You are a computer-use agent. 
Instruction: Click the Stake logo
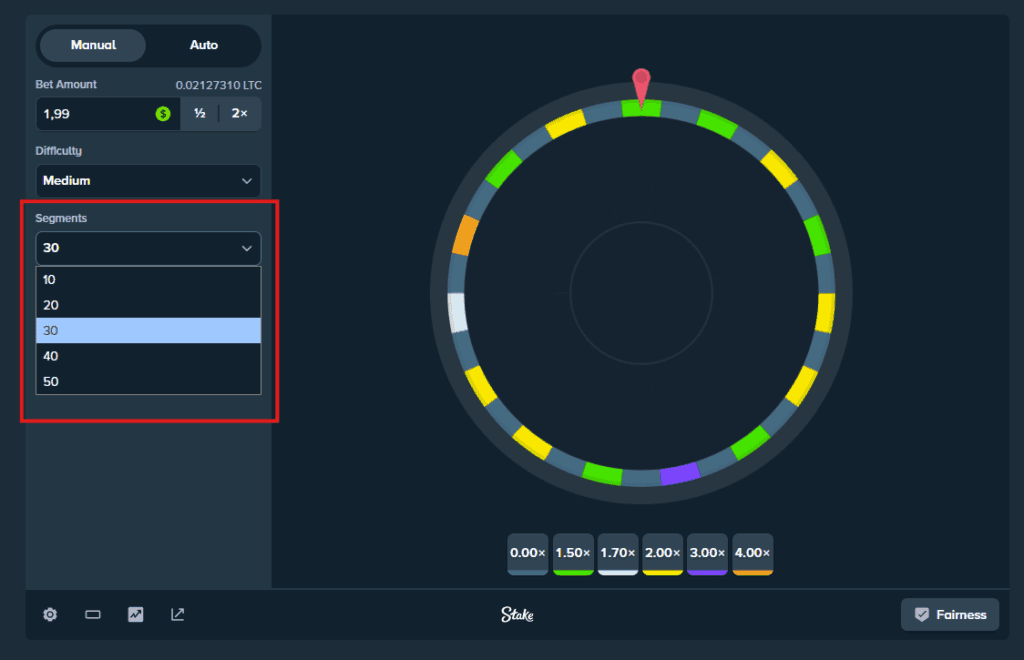click(x=517, y=615)
